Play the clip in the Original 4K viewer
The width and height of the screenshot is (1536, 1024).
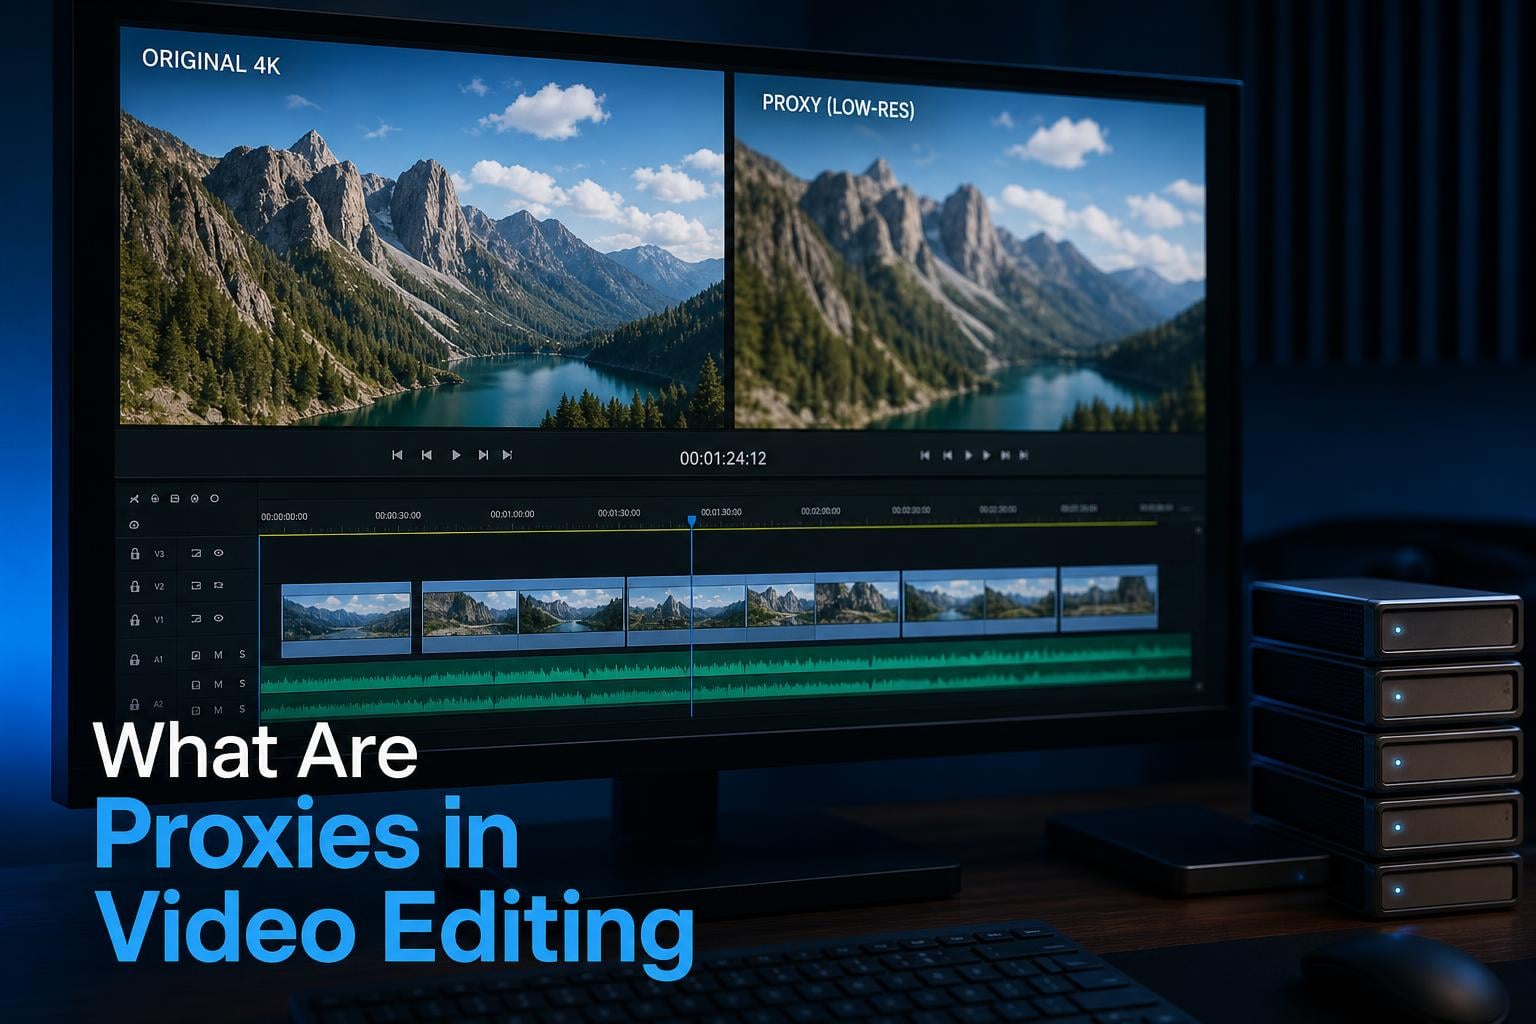(x=456, y=455)
